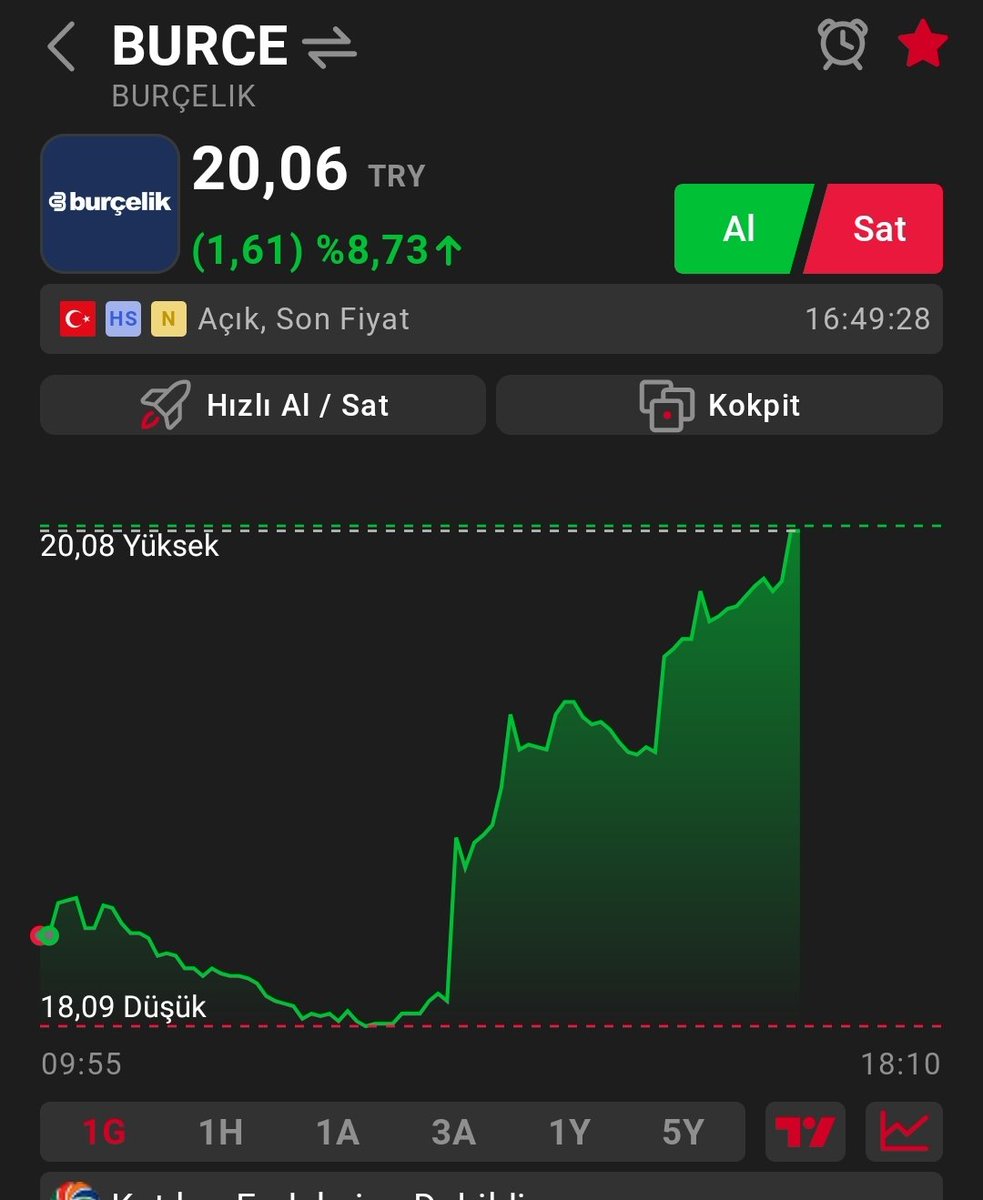The height and width of the screenshot is (1200, 983).
Task: Select the 5Y chart range
Action: point(683,1132)
